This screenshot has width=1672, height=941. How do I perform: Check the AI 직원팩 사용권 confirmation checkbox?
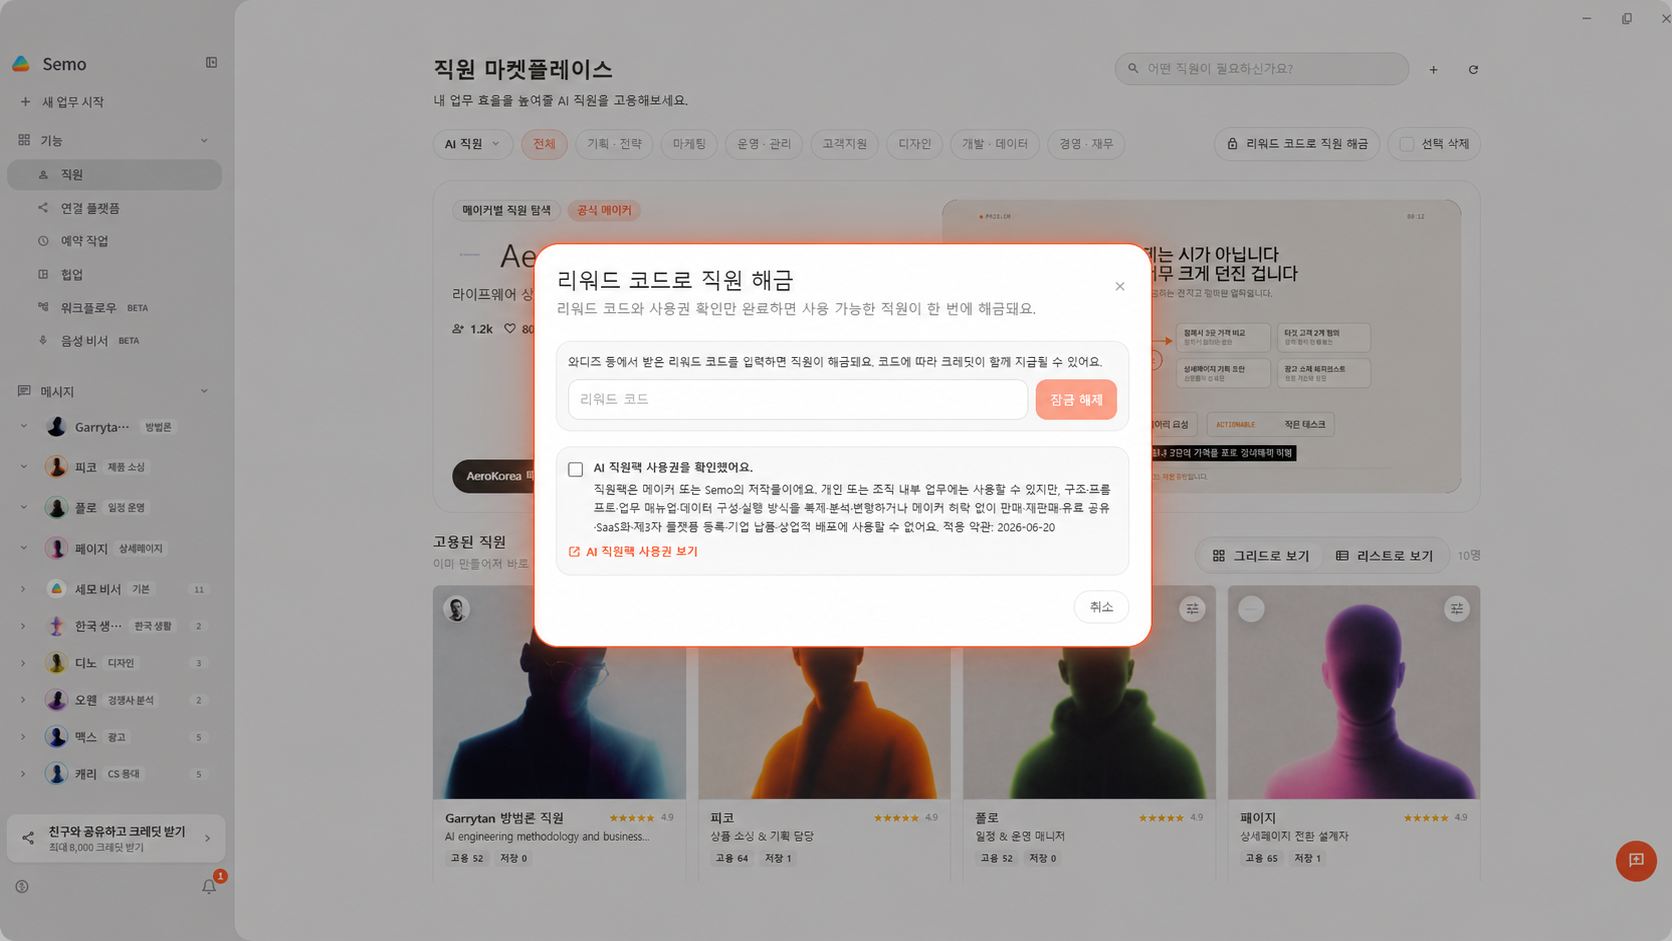click(x=575, y=469)
